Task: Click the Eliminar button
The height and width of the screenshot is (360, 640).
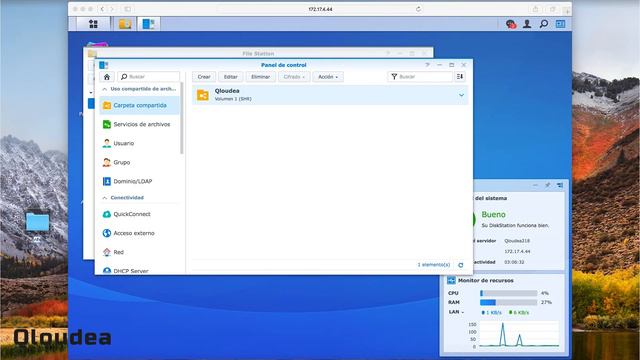Action: pos(260,77)
